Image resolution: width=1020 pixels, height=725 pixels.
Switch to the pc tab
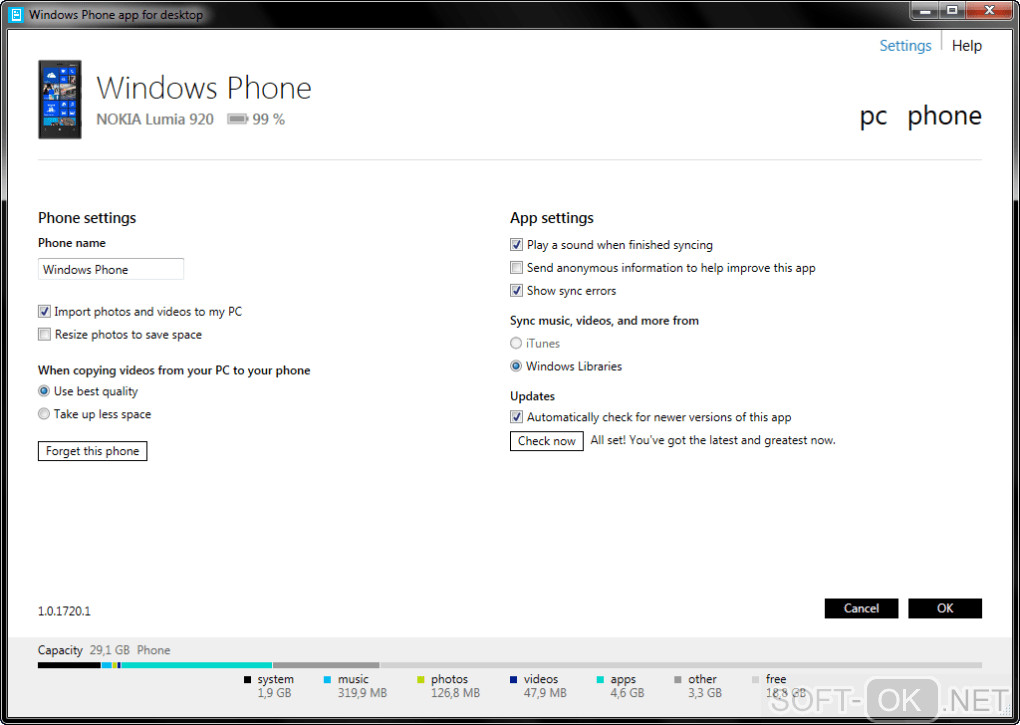pyautogui.click(x=873, y=117)
